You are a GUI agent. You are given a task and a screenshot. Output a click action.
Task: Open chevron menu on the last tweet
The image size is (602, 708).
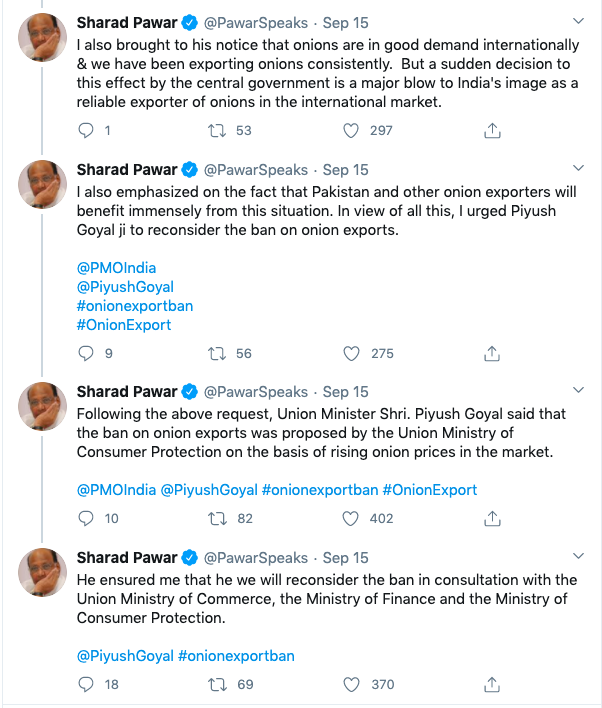578,555
